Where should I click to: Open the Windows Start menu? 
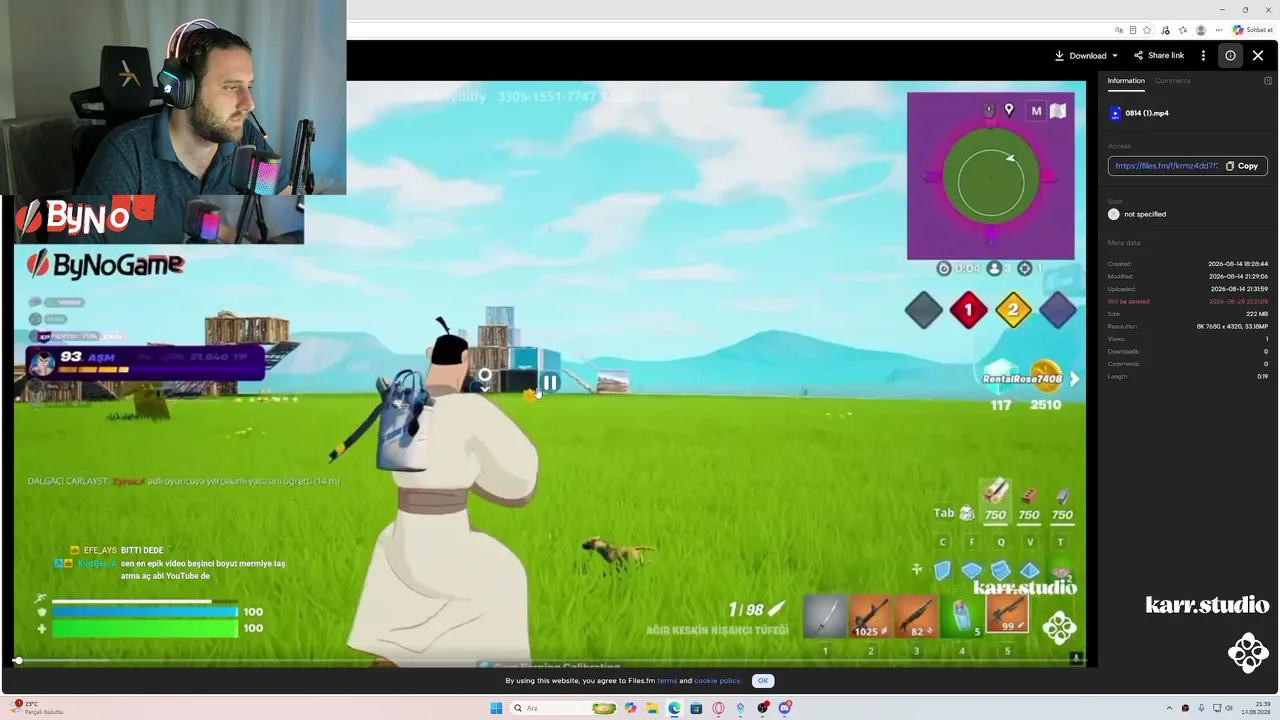tap(496, 708)
